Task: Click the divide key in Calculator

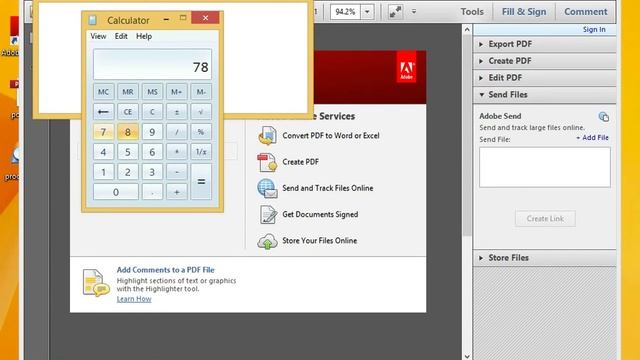Action: click(176, 132)
